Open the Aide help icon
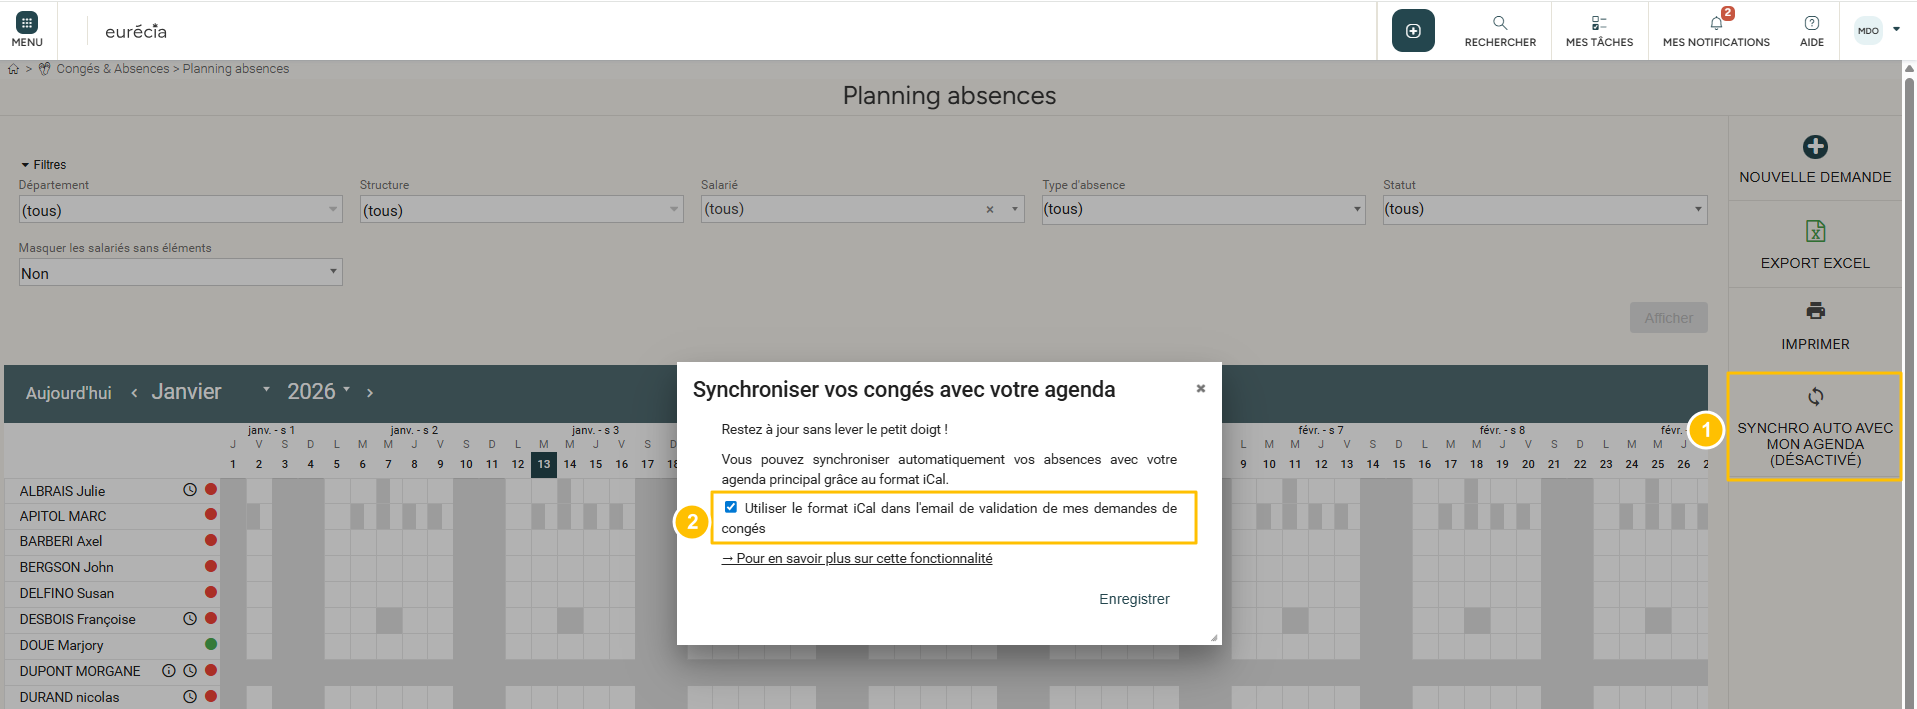1917x709 pixels. 1811,23
